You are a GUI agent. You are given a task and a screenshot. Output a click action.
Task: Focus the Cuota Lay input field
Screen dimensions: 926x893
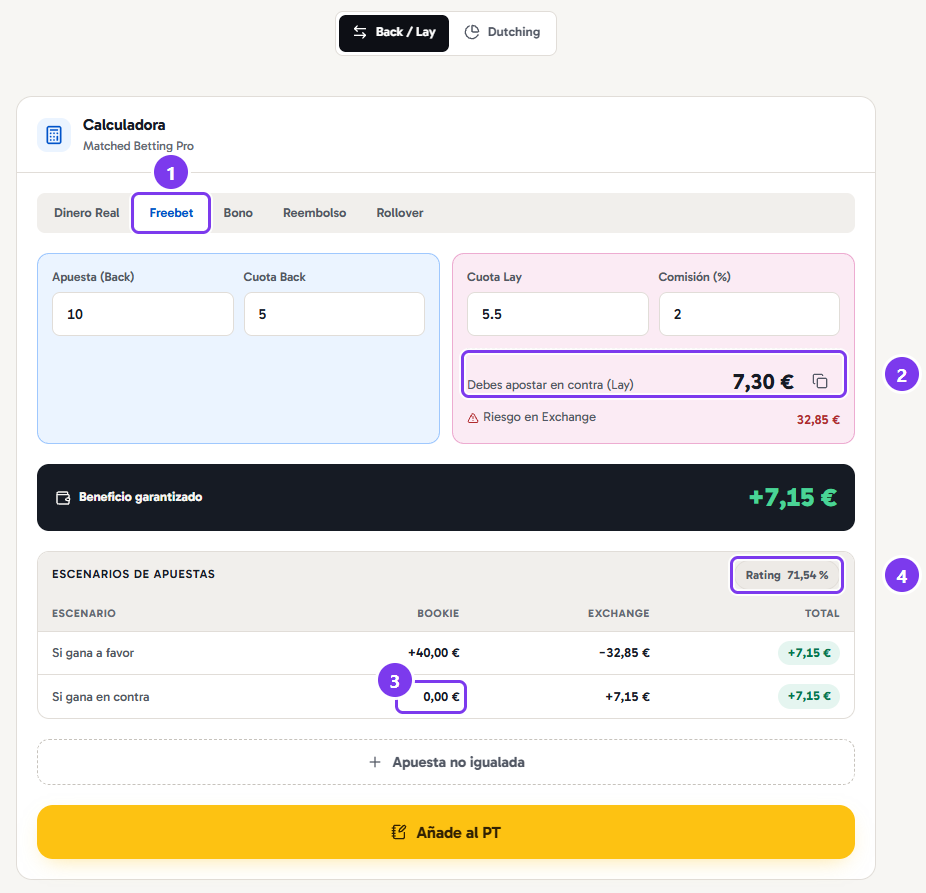pyautogui.click(x=557, y=314)
